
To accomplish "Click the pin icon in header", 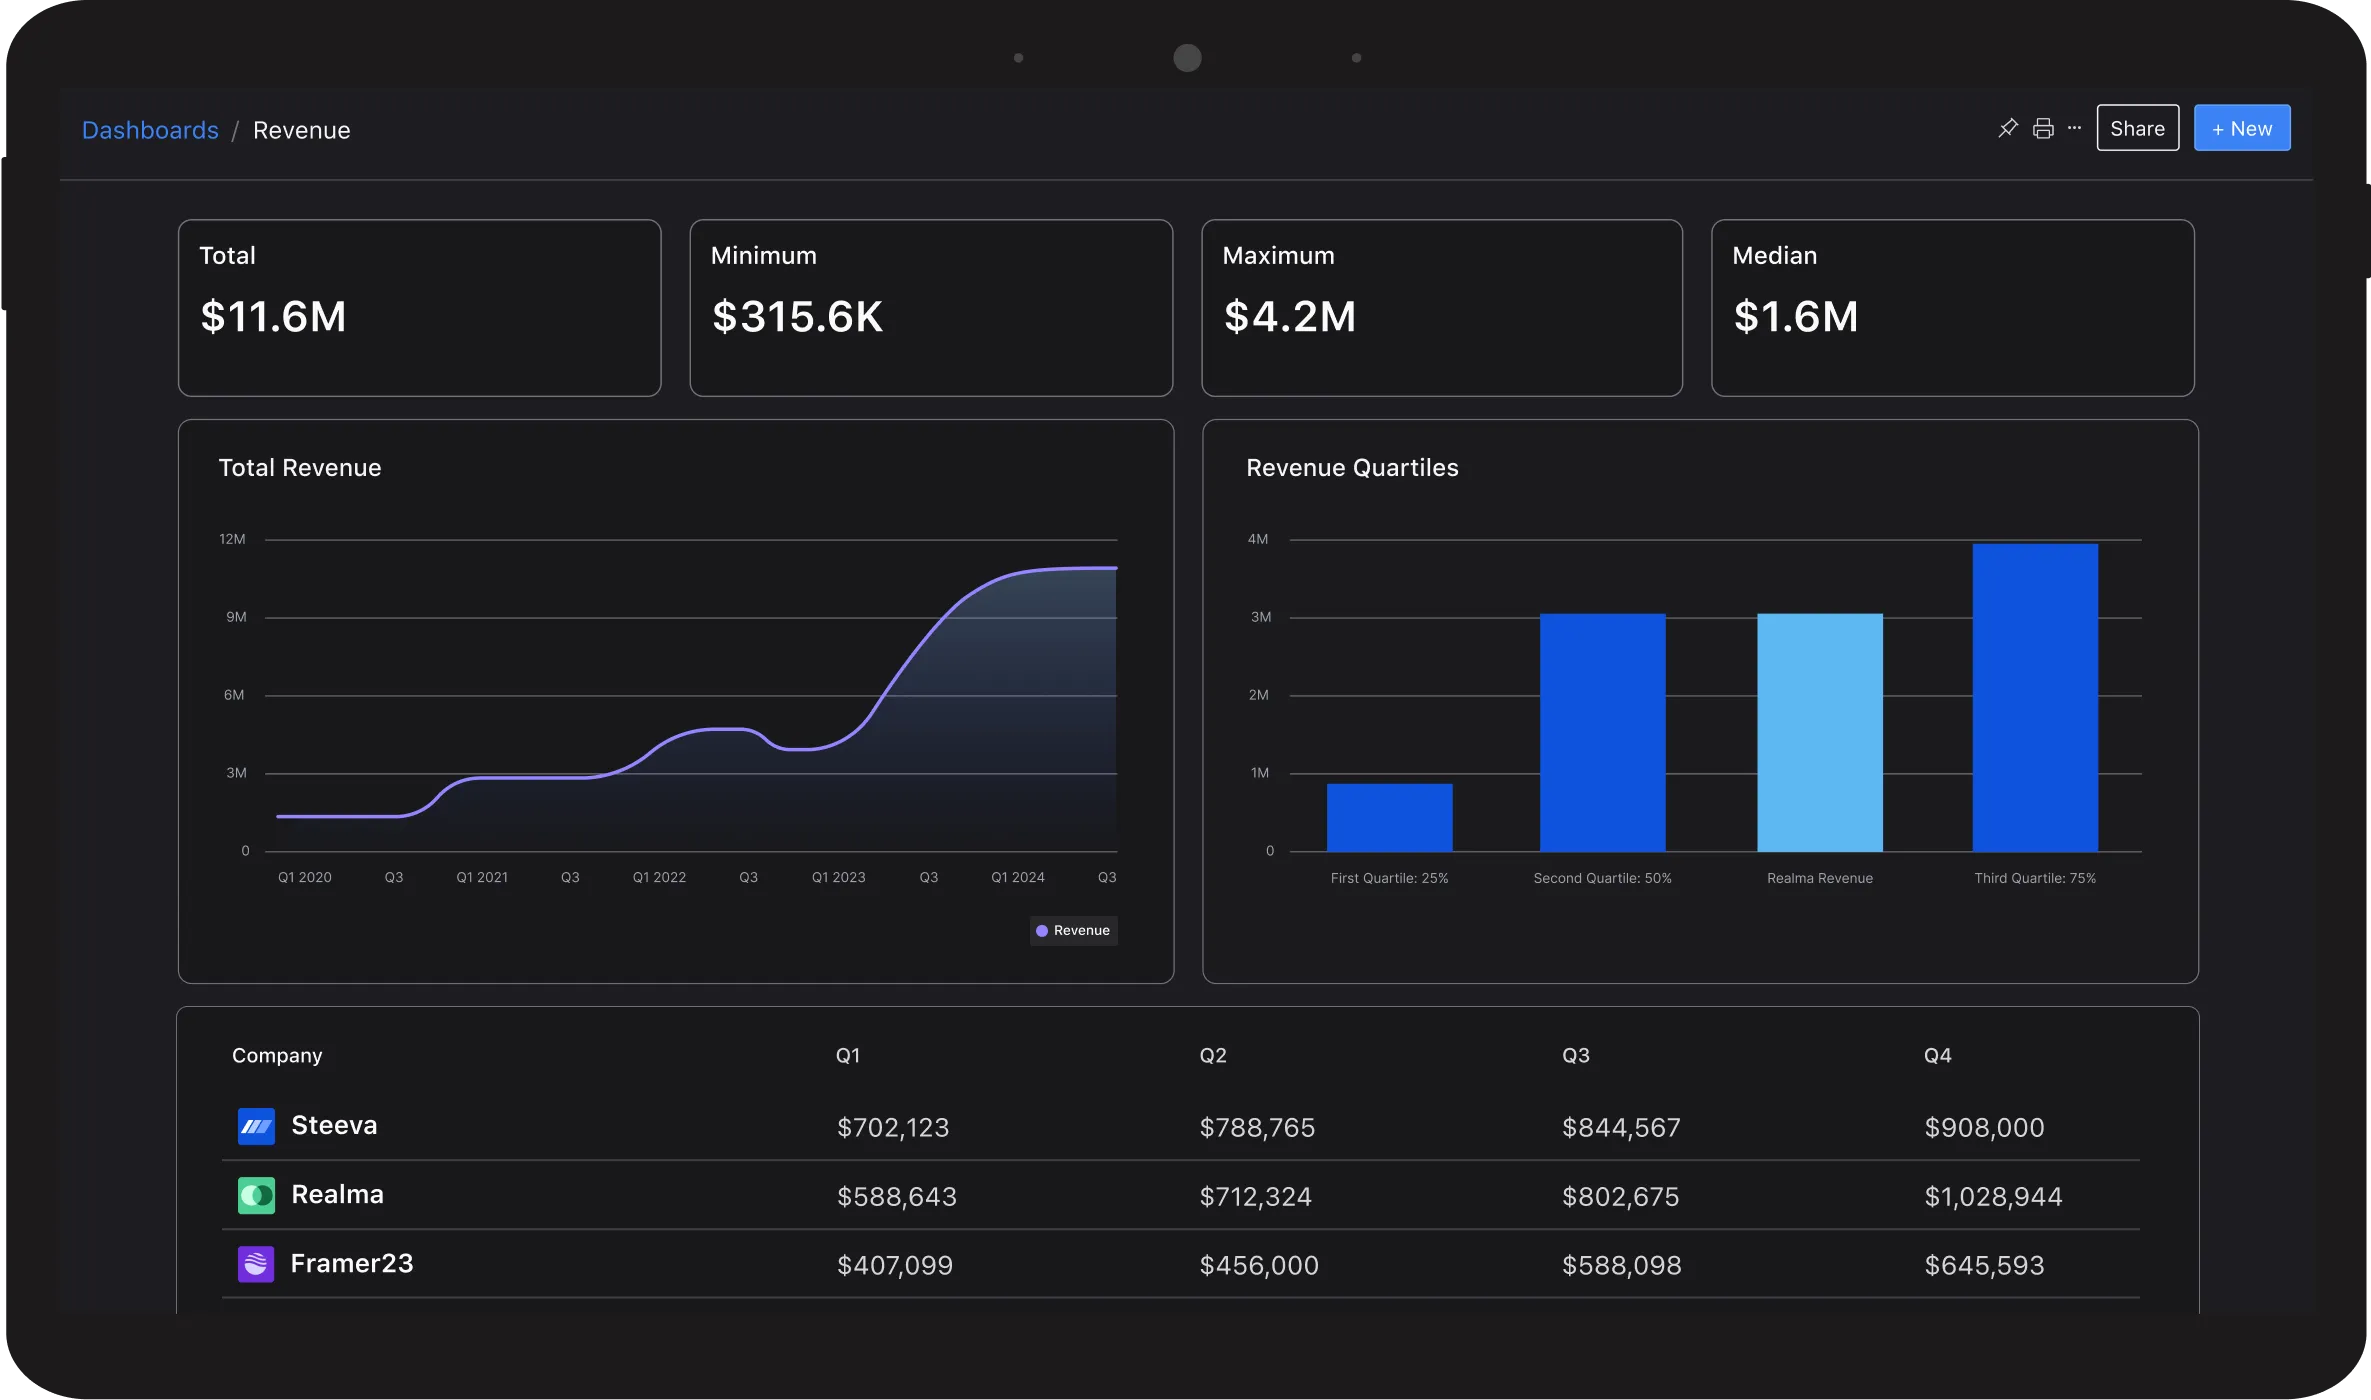I will pos(2007,129).
